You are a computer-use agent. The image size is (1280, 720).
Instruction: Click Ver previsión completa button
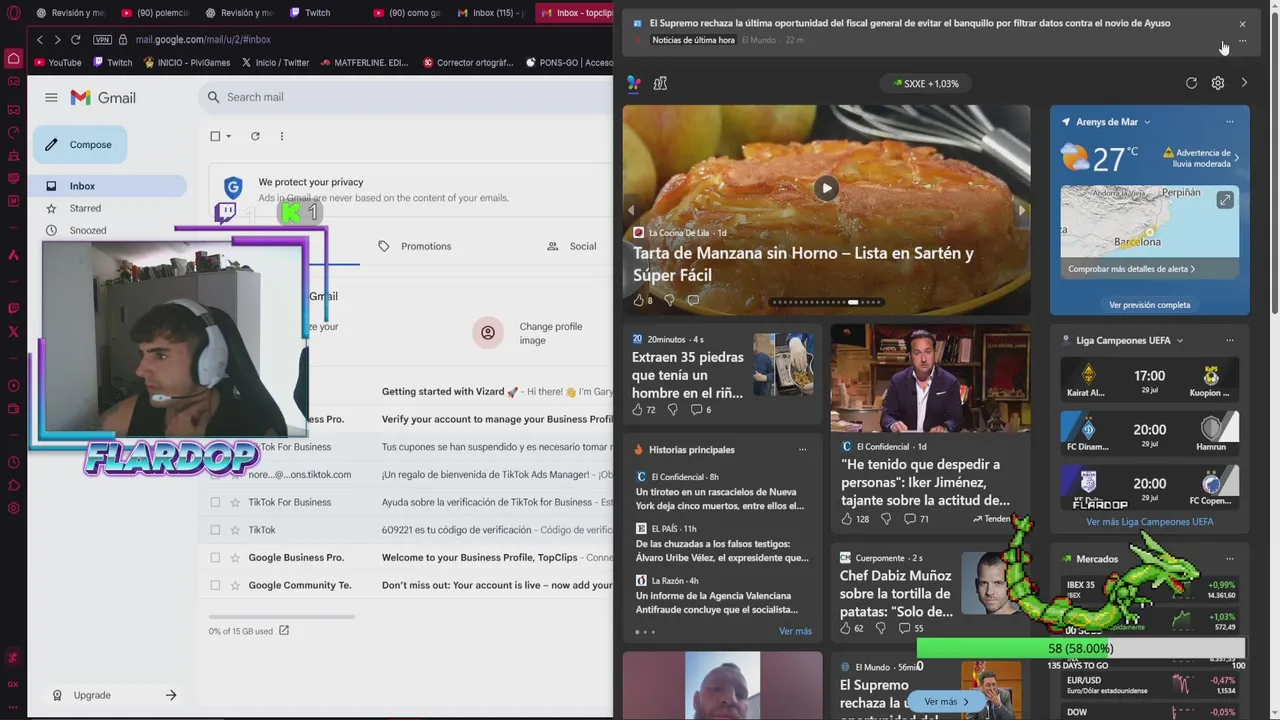point(1150,305)
